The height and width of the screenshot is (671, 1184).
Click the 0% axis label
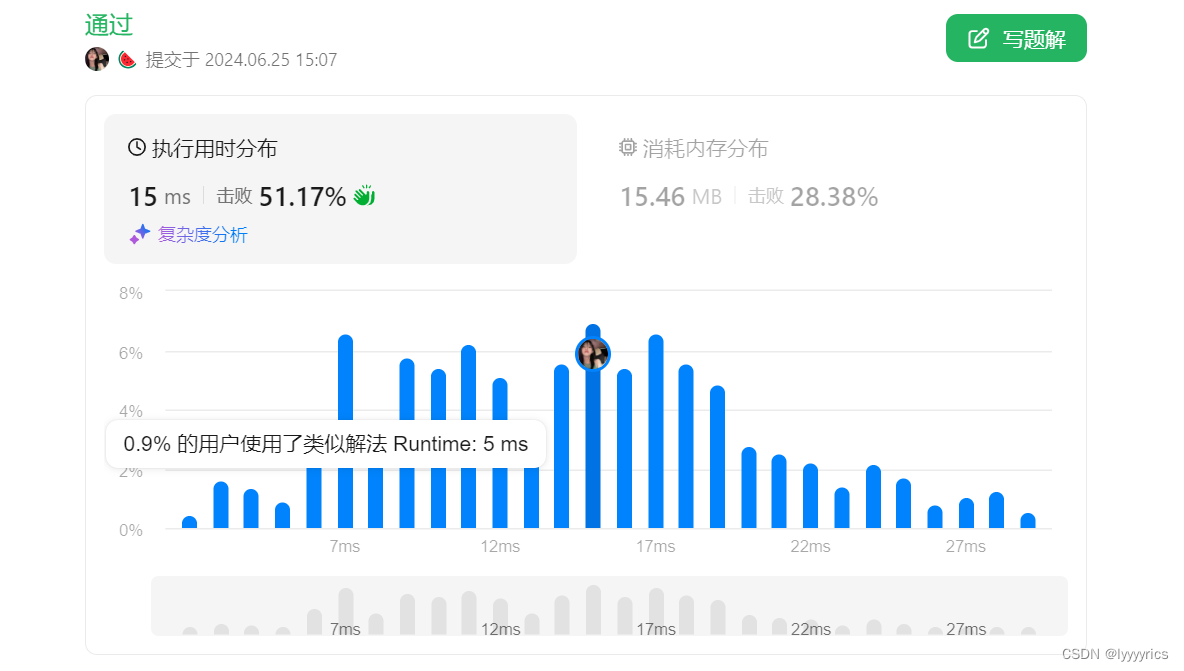131,530
